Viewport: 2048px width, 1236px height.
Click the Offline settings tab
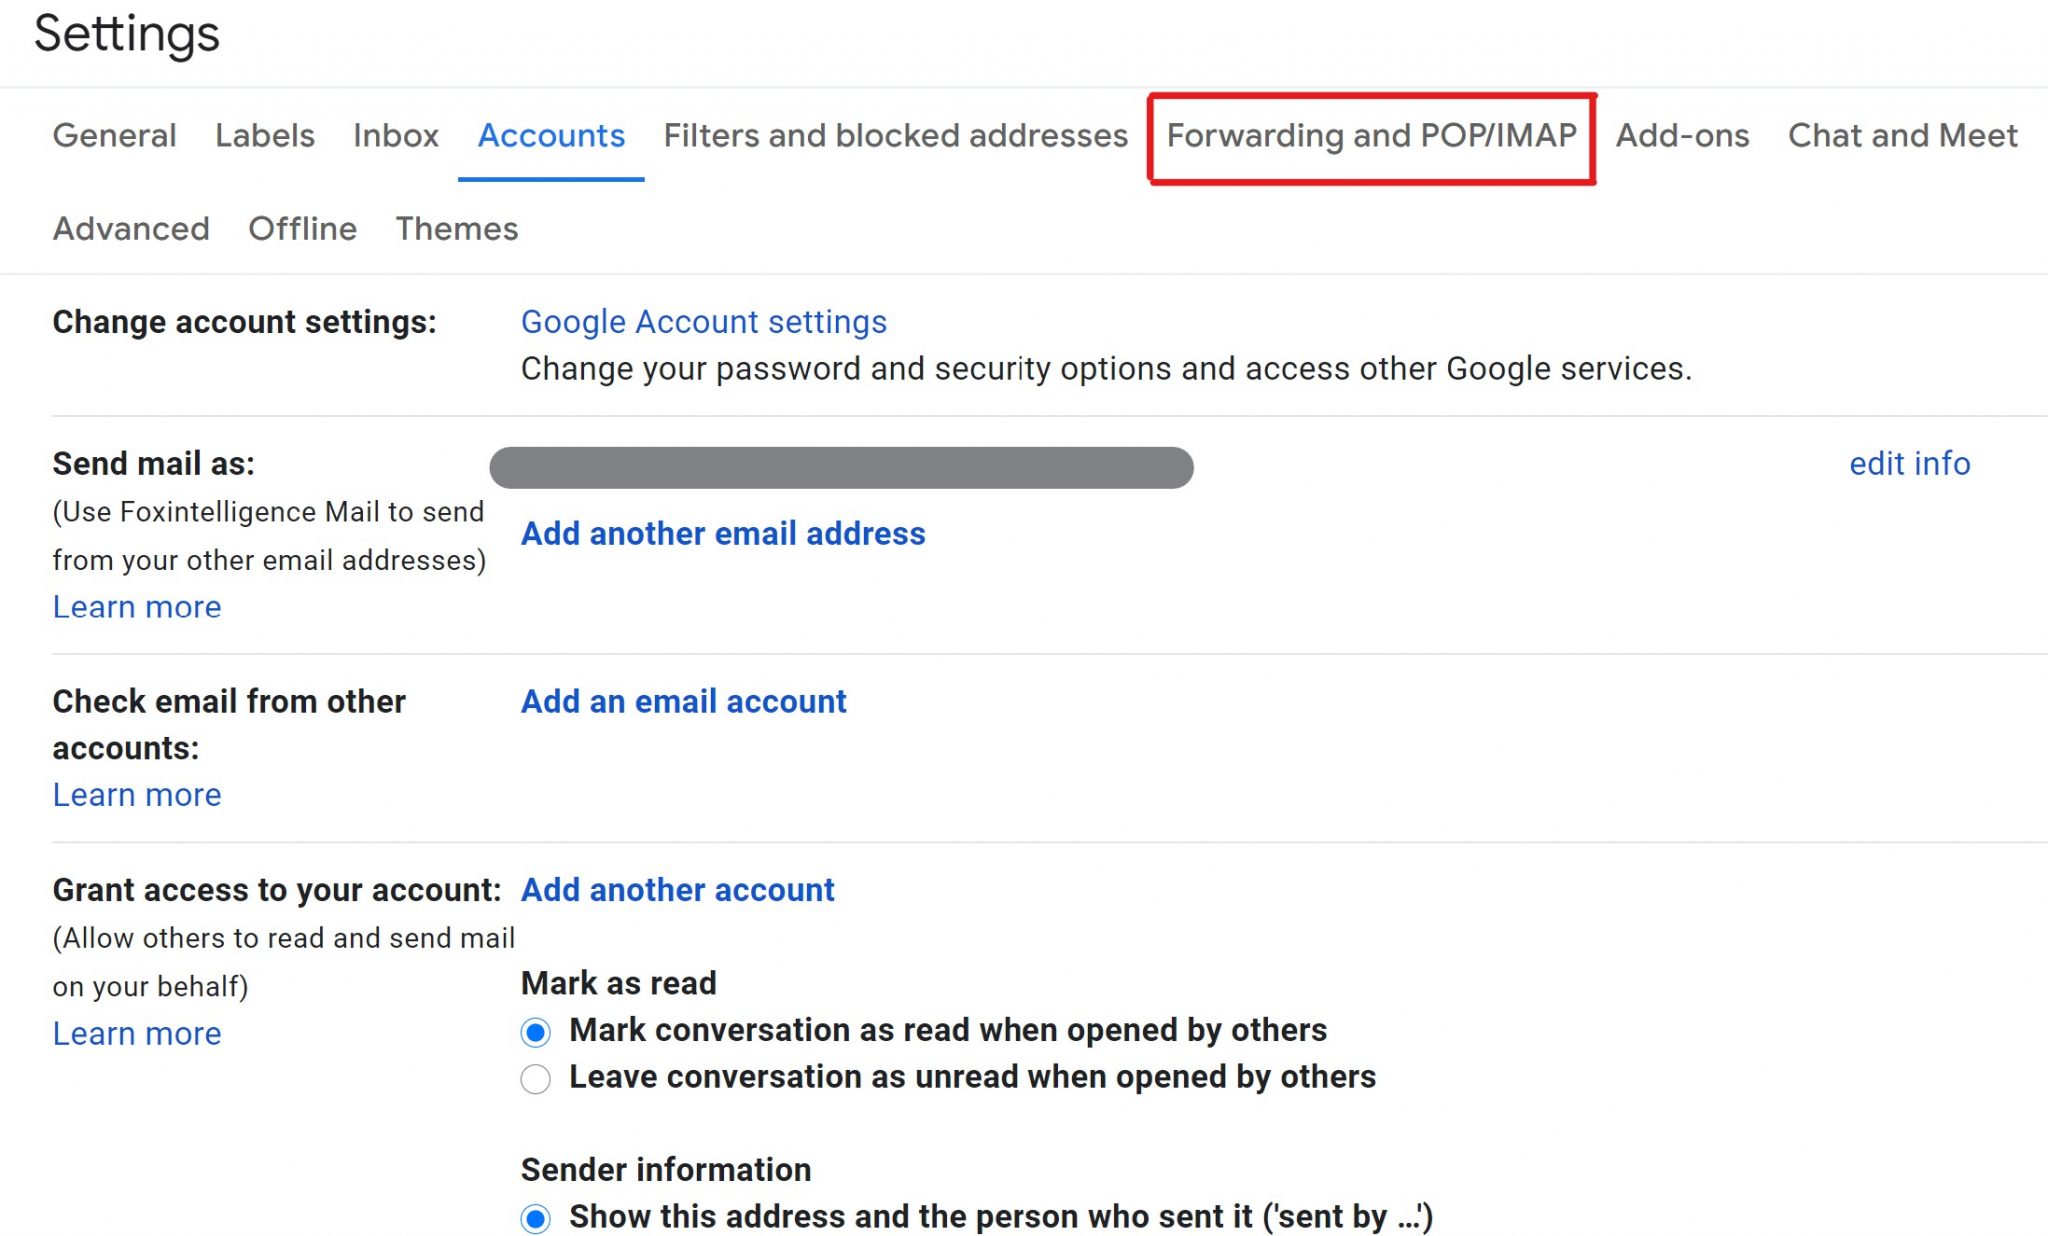[303, 228]
